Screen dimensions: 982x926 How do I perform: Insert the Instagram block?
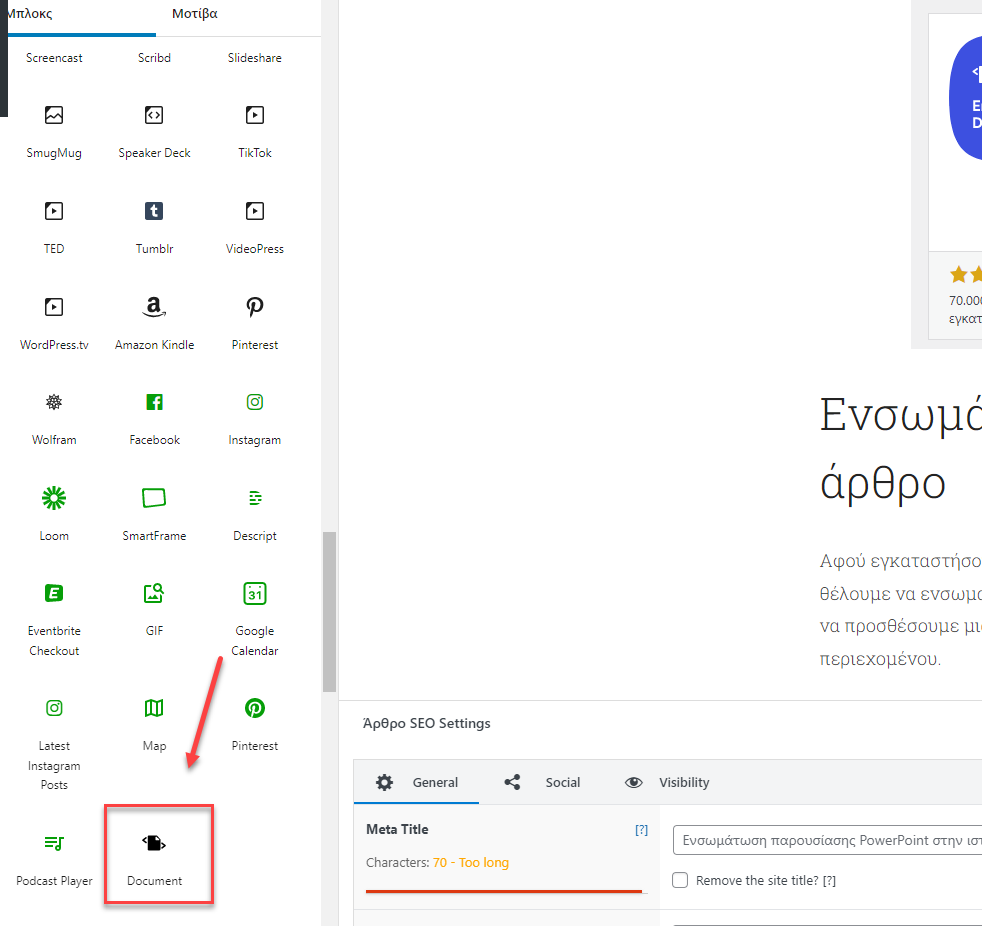[x=254, y=419]
